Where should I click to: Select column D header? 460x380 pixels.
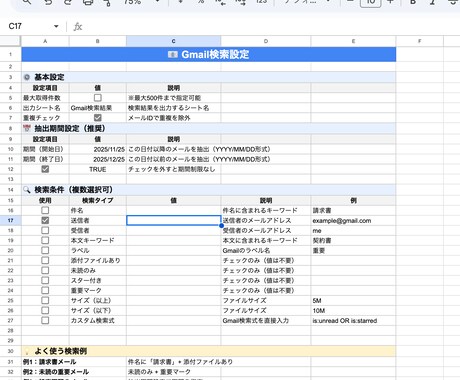tap(266, 41)
